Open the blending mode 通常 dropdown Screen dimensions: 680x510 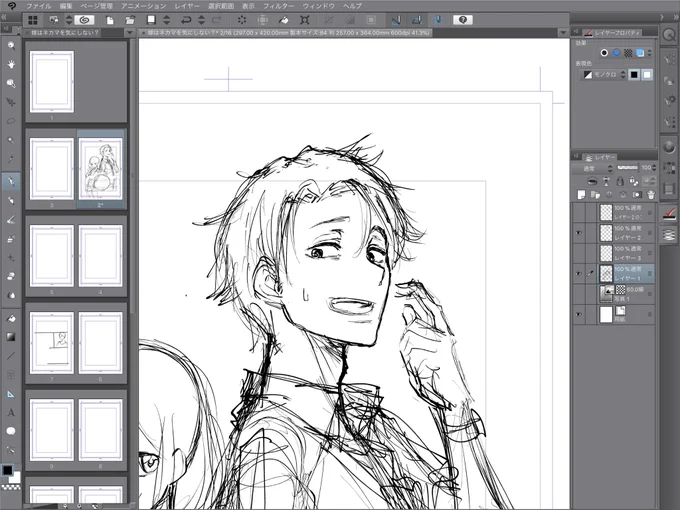pos(592,168)
